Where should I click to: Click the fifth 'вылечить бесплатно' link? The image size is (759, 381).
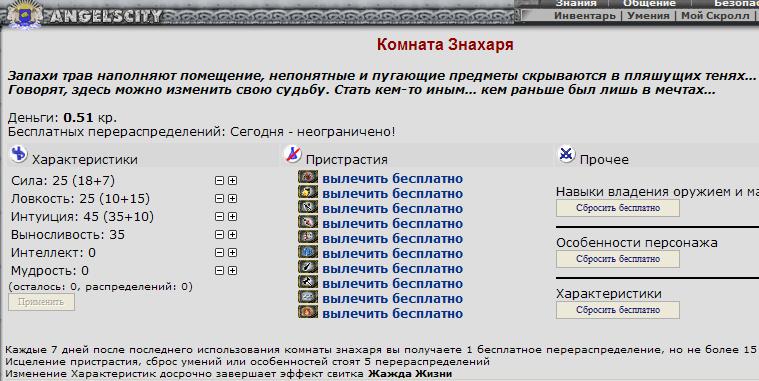(393, 239)
